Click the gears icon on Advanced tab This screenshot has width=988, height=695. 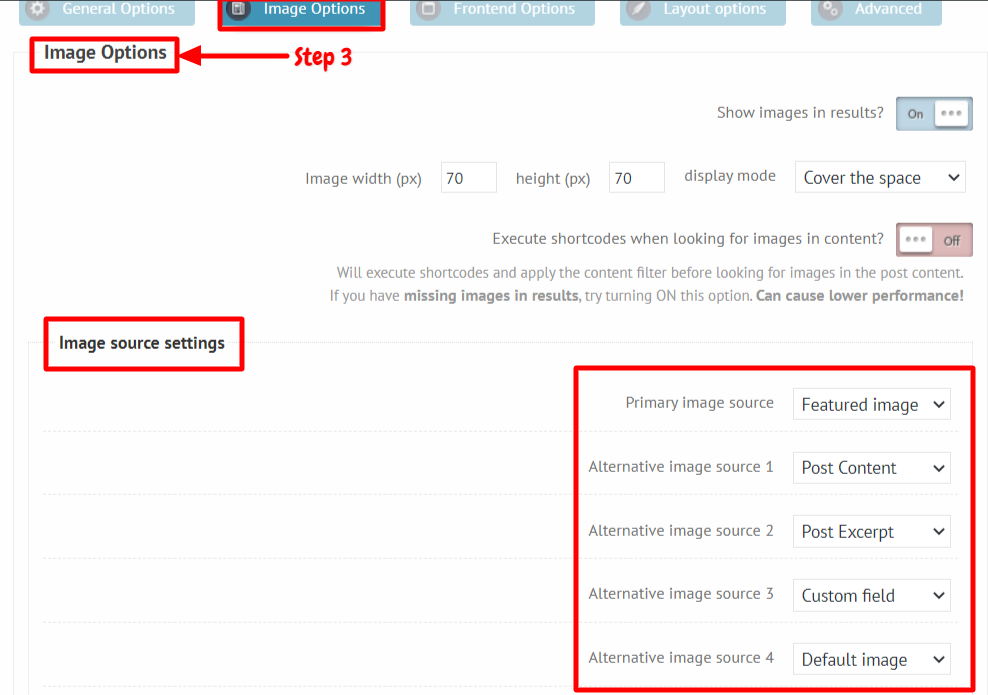[x=830, y=9]
